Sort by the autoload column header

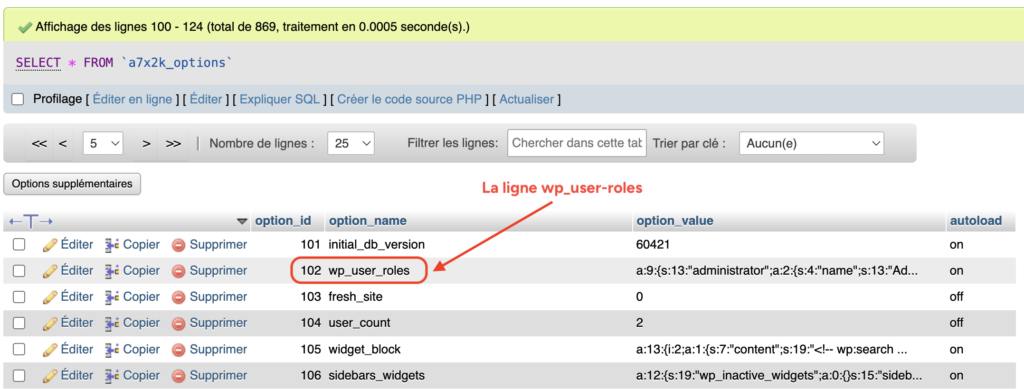coord(976,221)
